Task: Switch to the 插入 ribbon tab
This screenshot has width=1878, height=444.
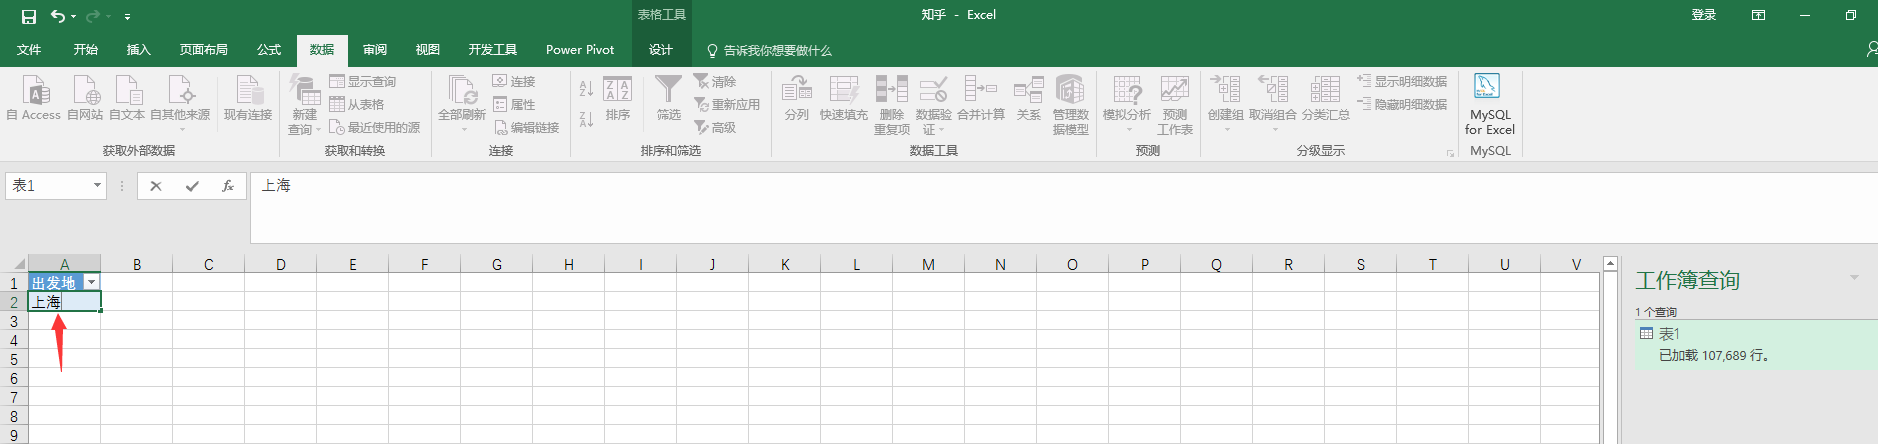Action: [138, 50]
